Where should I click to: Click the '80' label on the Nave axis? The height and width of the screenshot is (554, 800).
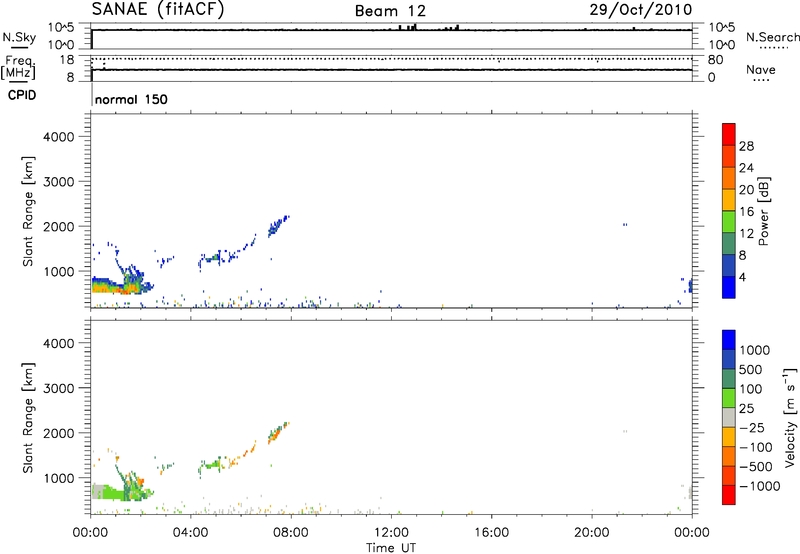coord(715,60)
